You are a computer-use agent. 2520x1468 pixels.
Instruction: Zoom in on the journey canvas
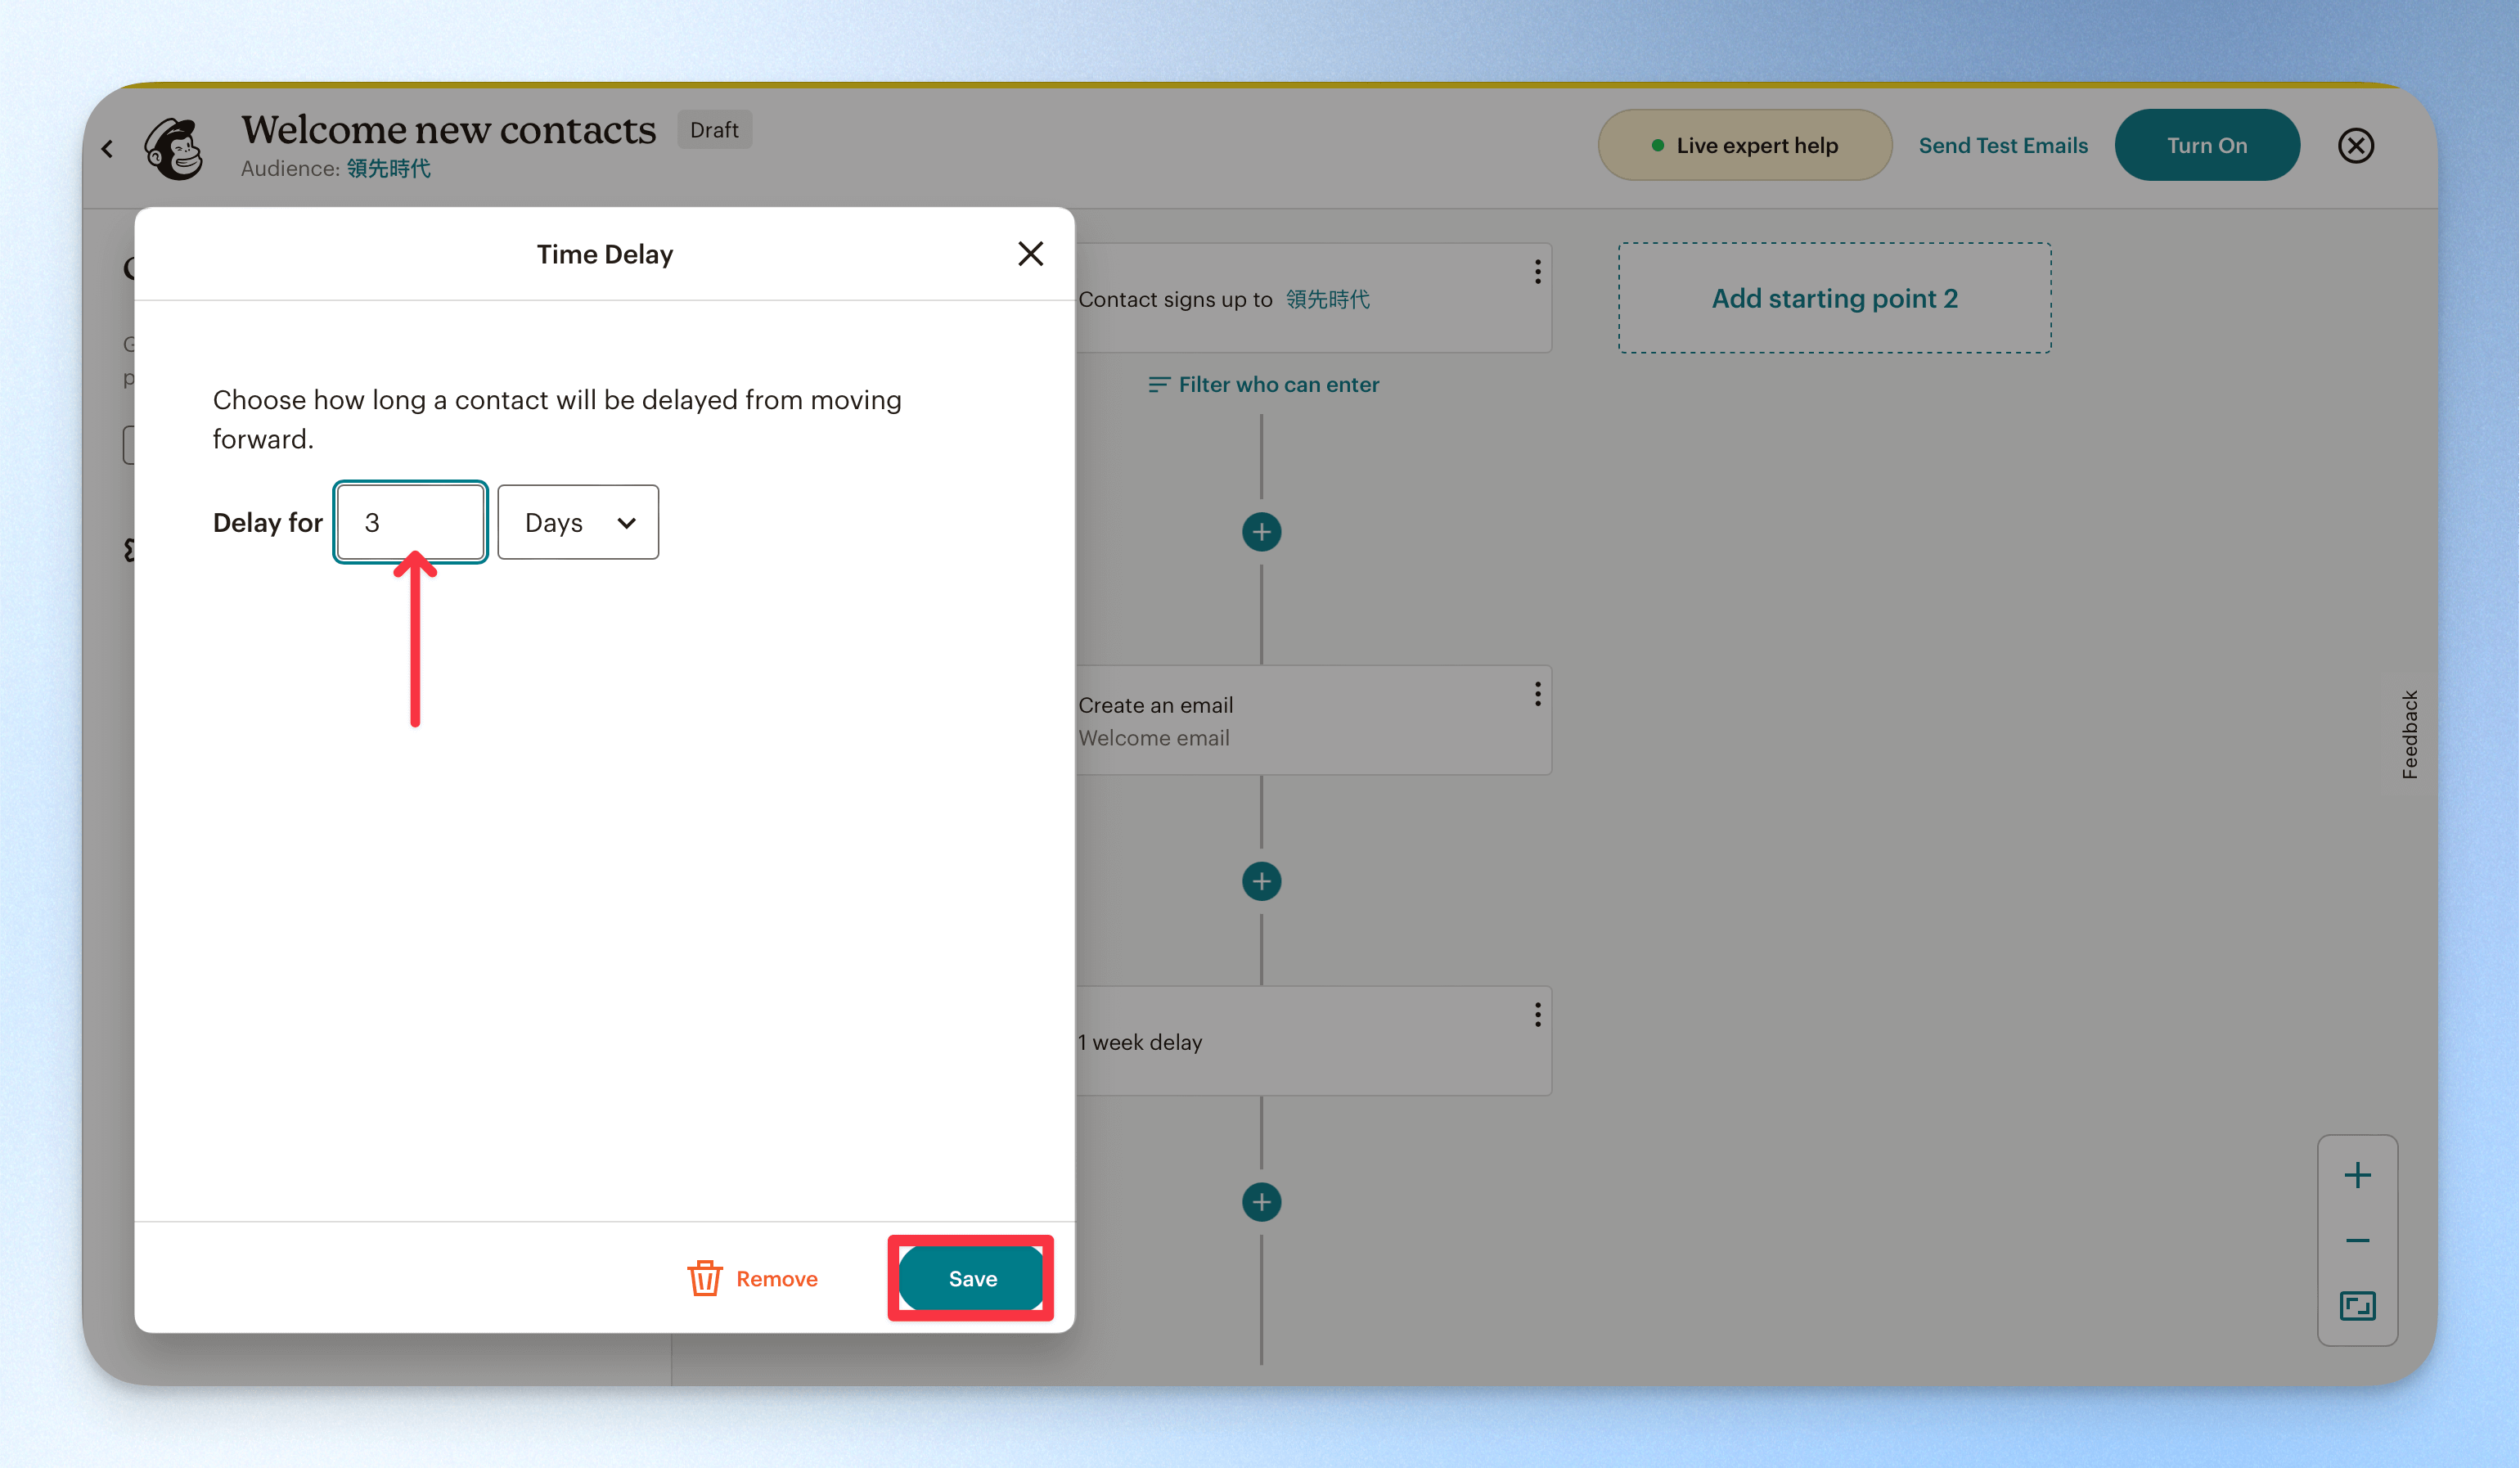point(2357,1175)
